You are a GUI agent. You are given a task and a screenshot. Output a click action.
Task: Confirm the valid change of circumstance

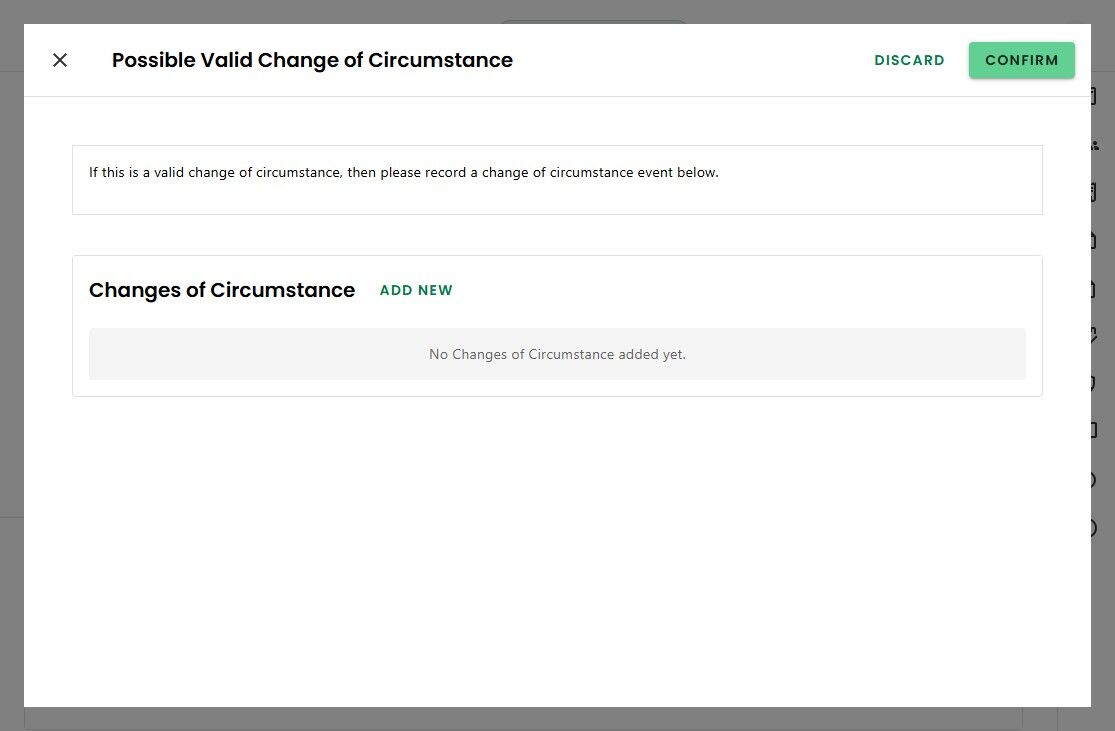[1021, 60]
